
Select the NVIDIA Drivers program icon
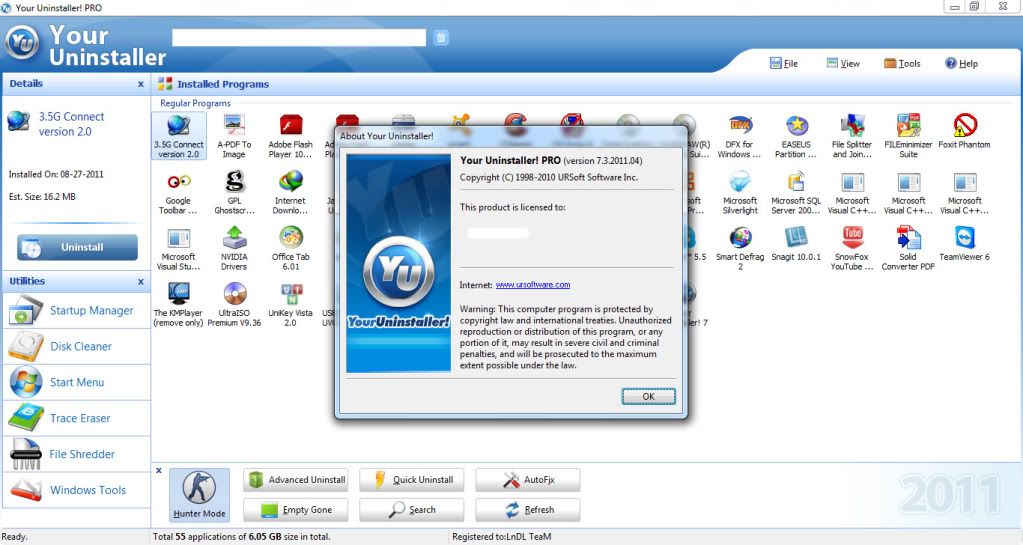coord(234,248)
